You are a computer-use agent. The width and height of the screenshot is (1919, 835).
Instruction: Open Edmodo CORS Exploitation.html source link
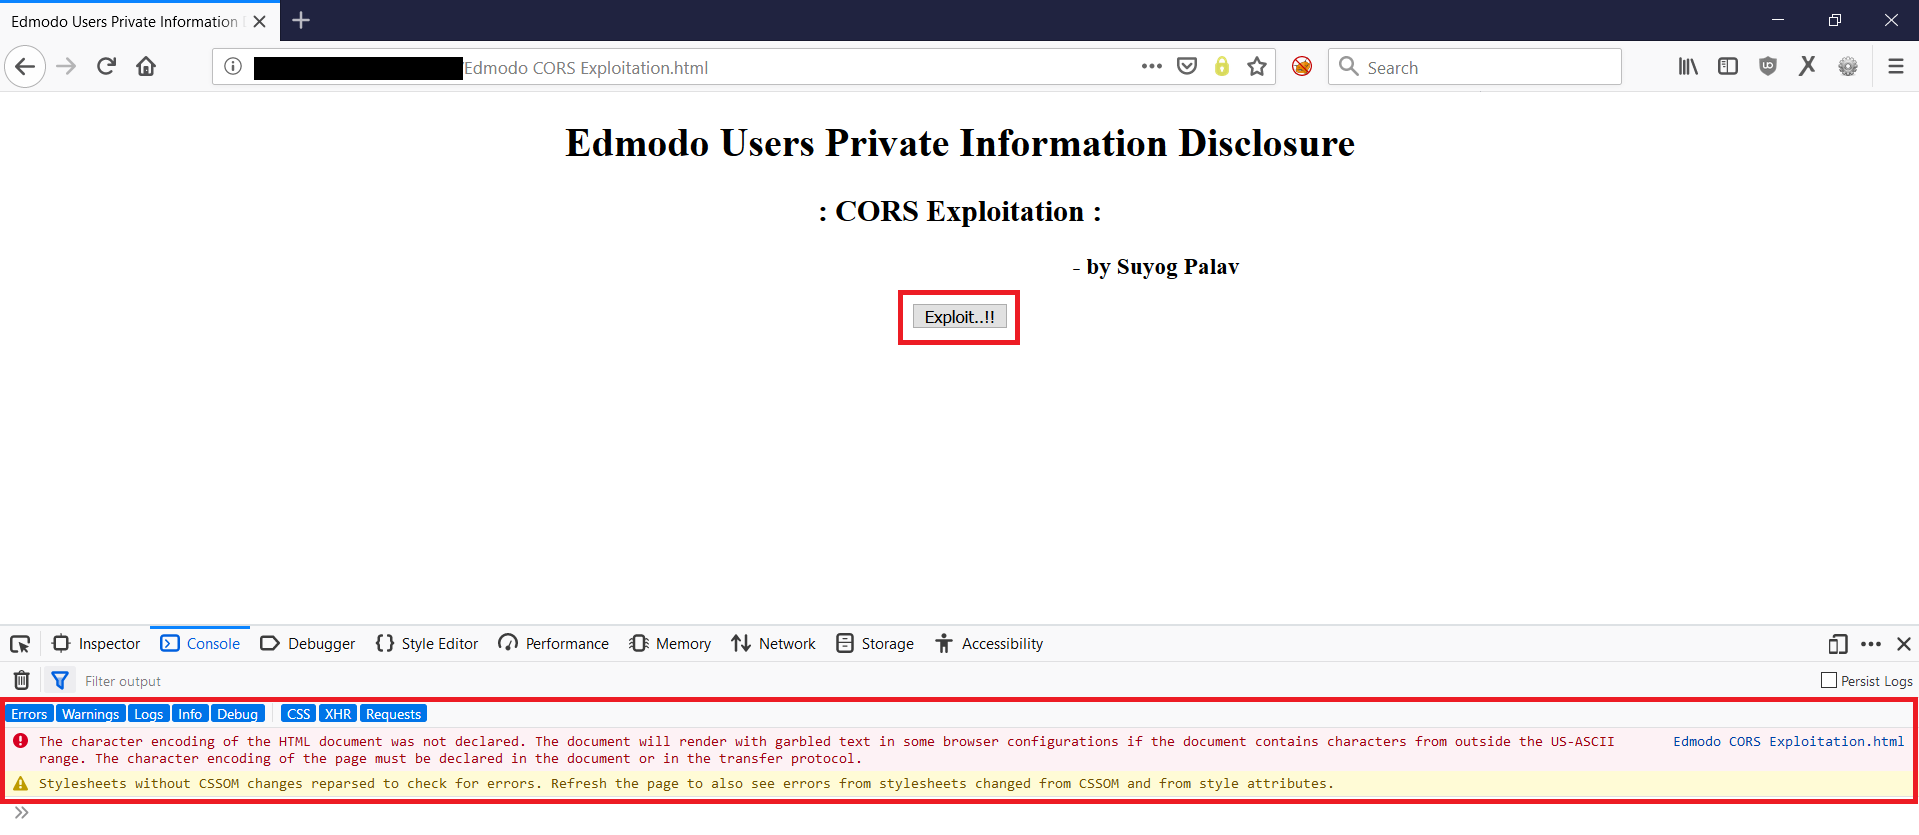tap(1788, 741)
